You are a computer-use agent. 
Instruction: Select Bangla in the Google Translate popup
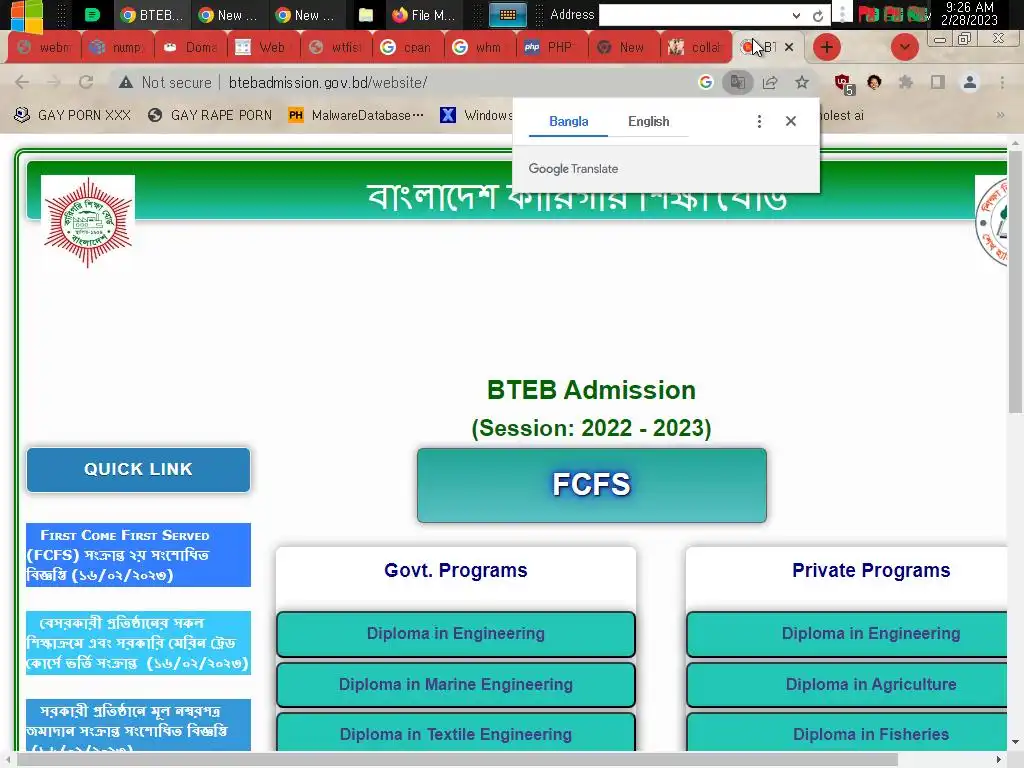568,121
